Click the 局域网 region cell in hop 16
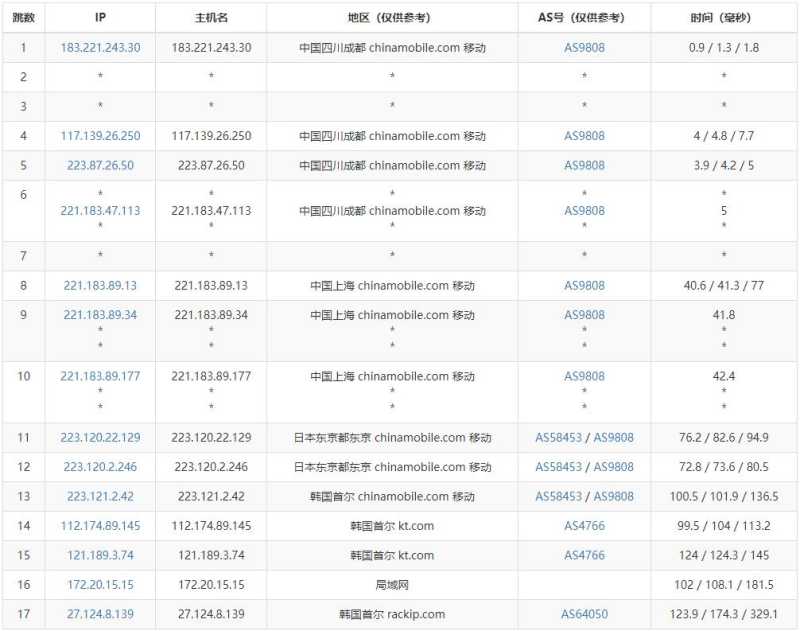The height and width of the screenshot is (631, 800). pyautogui.click(x=392, y=585)
